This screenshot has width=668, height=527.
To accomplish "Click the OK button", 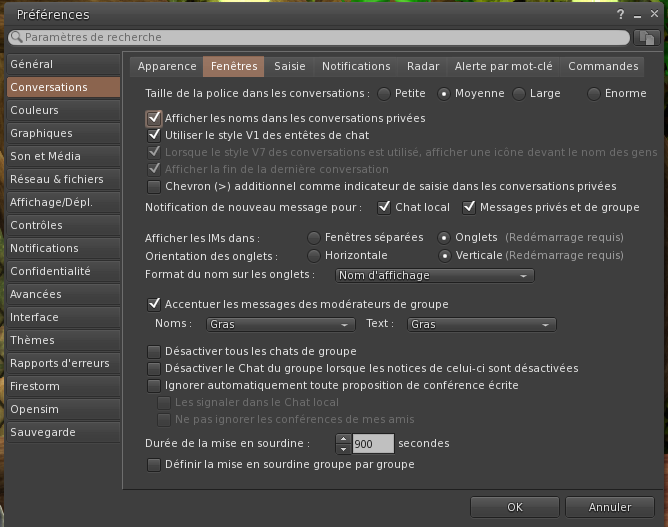I will [x=514, y=507].
